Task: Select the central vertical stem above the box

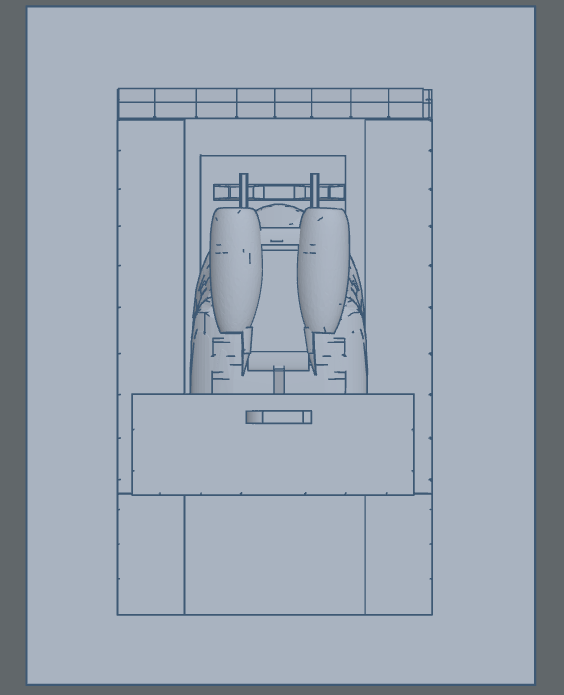Action: (x=278, y=380)
